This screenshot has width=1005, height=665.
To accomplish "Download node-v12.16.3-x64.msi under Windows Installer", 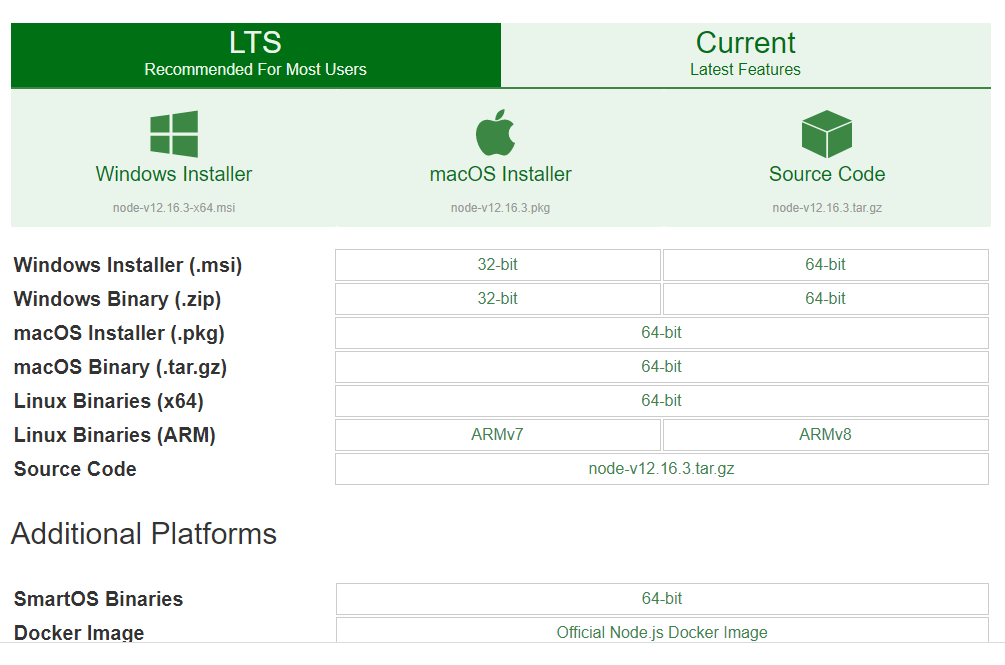I will click(174, 208).
